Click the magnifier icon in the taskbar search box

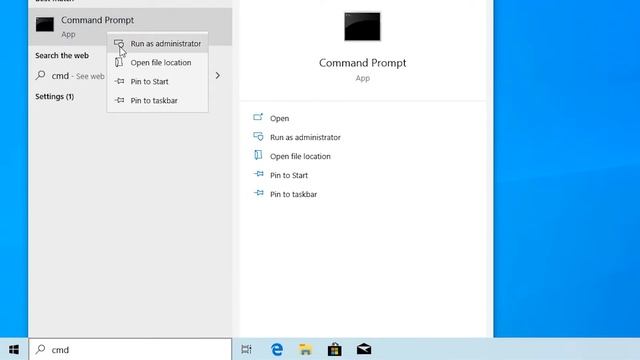pos(40,349)
